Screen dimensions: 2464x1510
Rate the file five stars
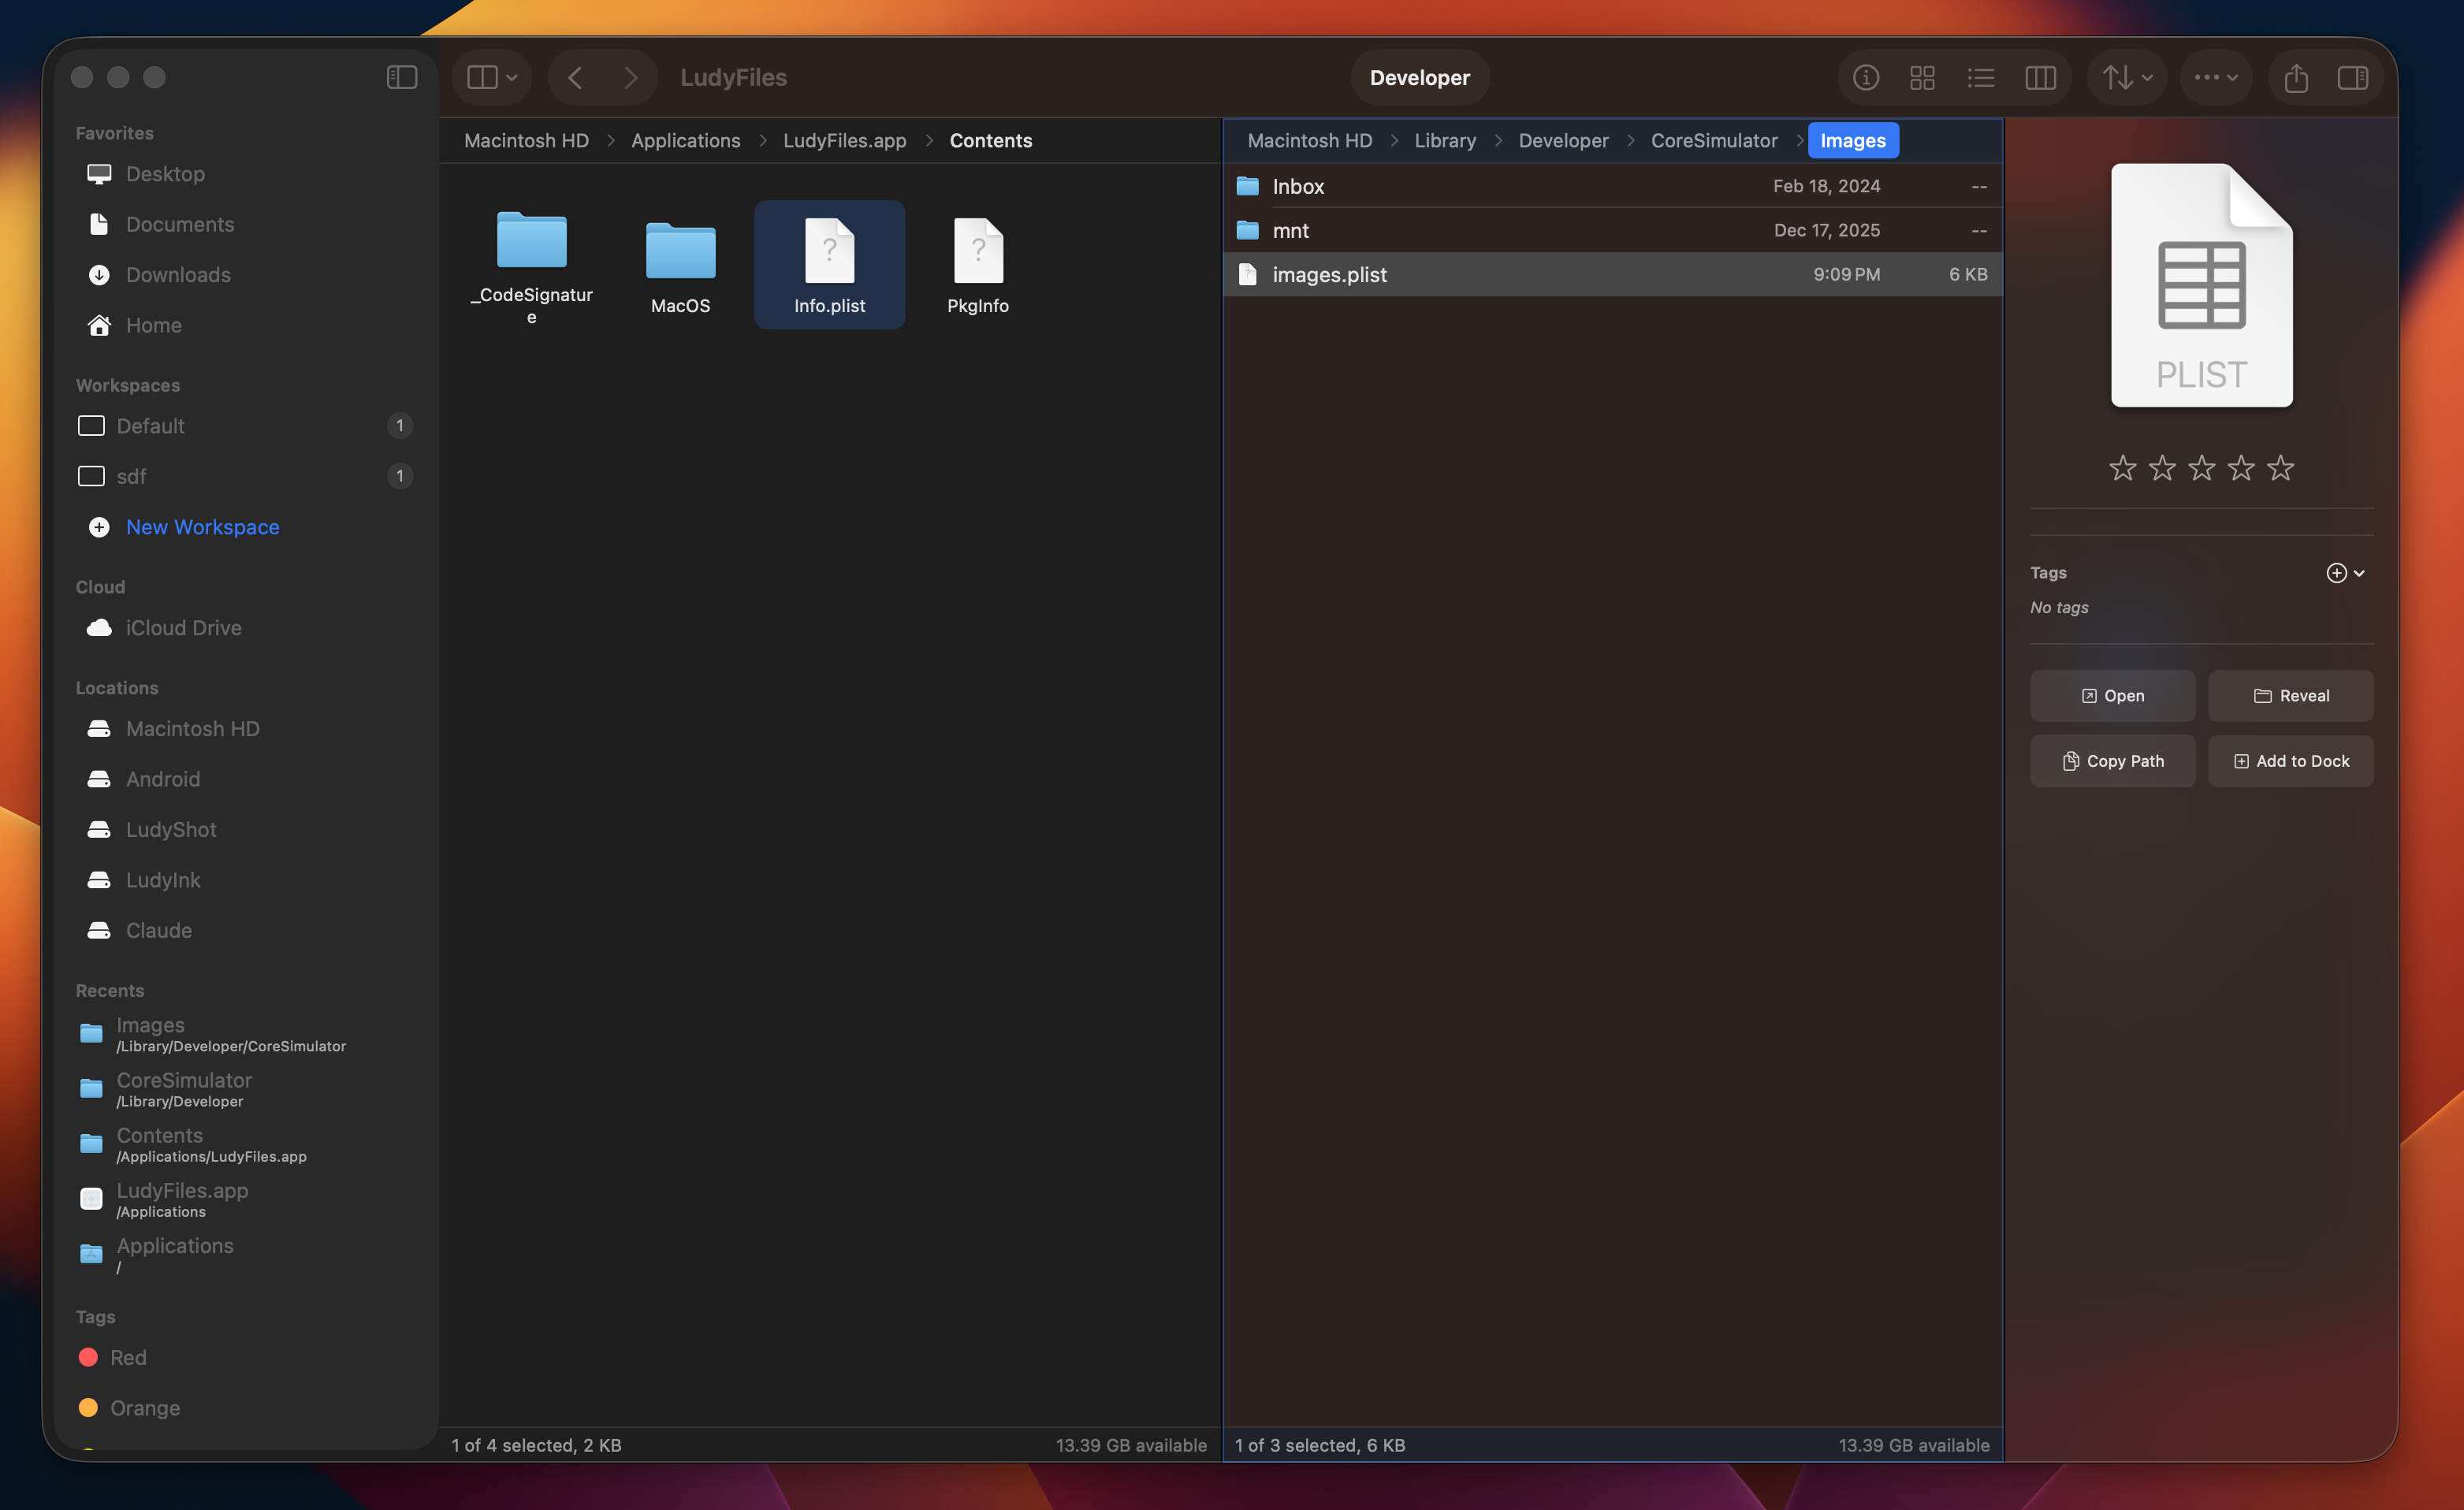pos(2280,468)
